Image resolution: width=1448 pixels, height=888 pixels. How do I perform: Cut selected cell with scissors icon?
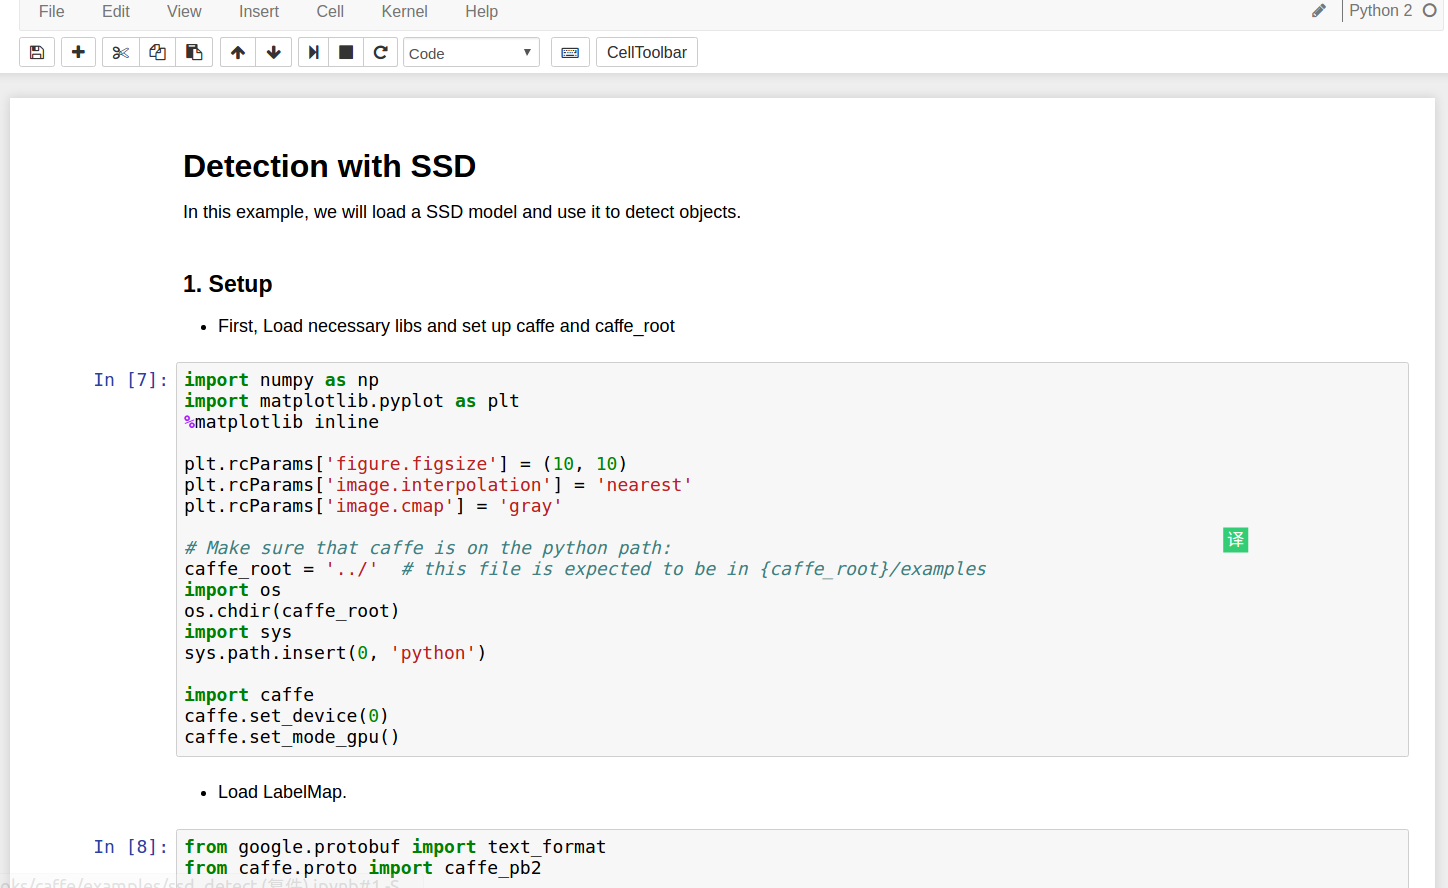(121, 52)
